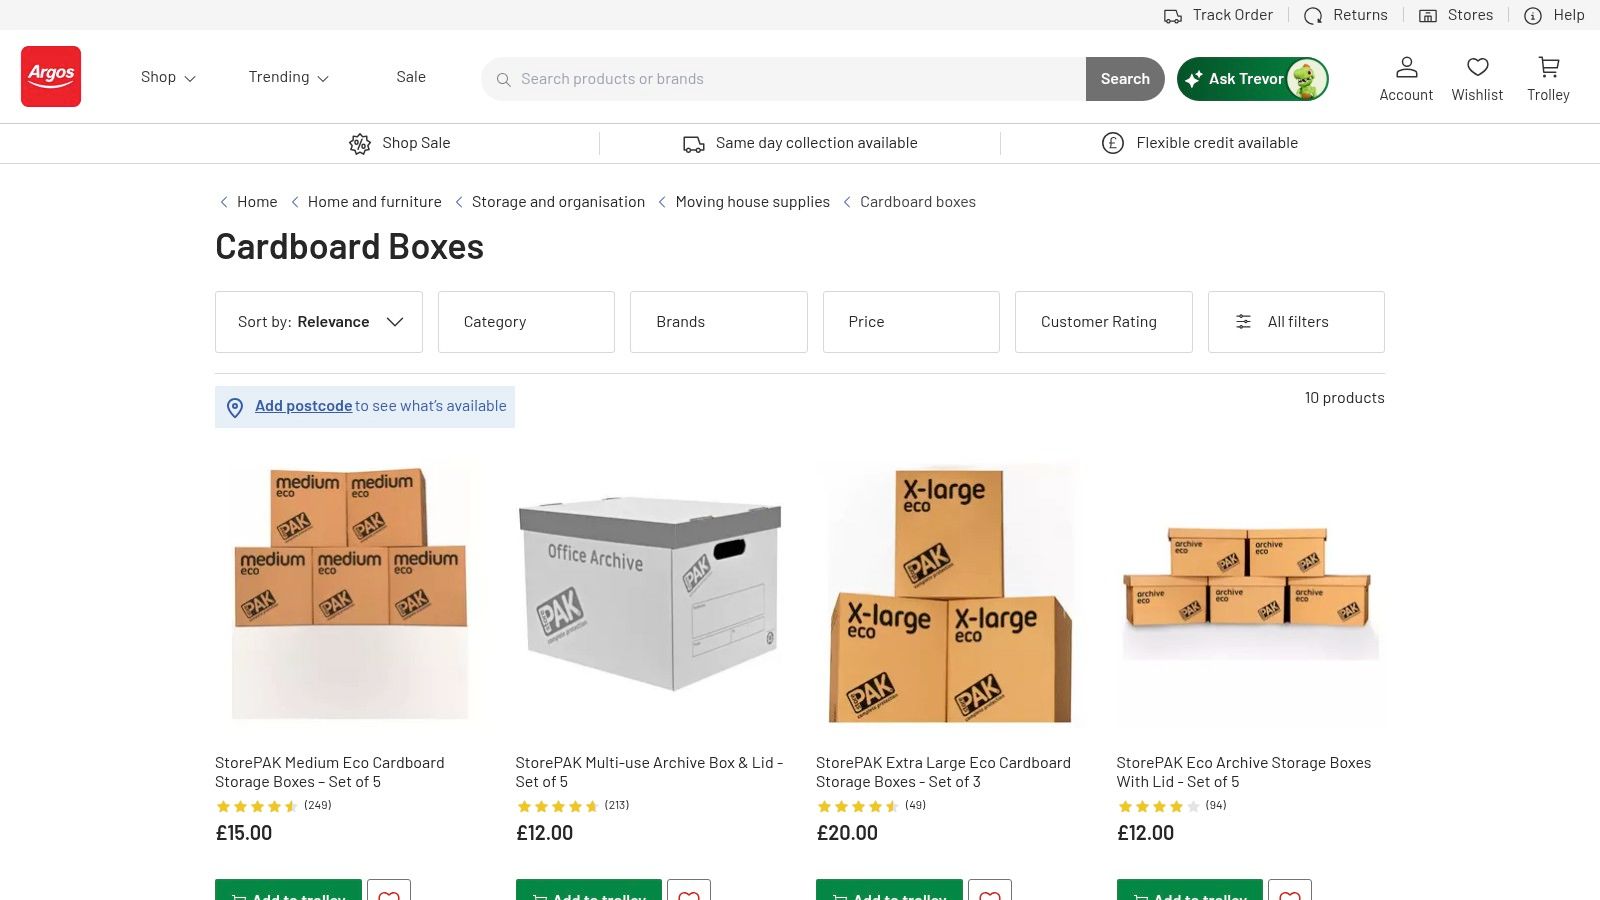
Task: Click the Returns icon
Action: [1313, 15]
